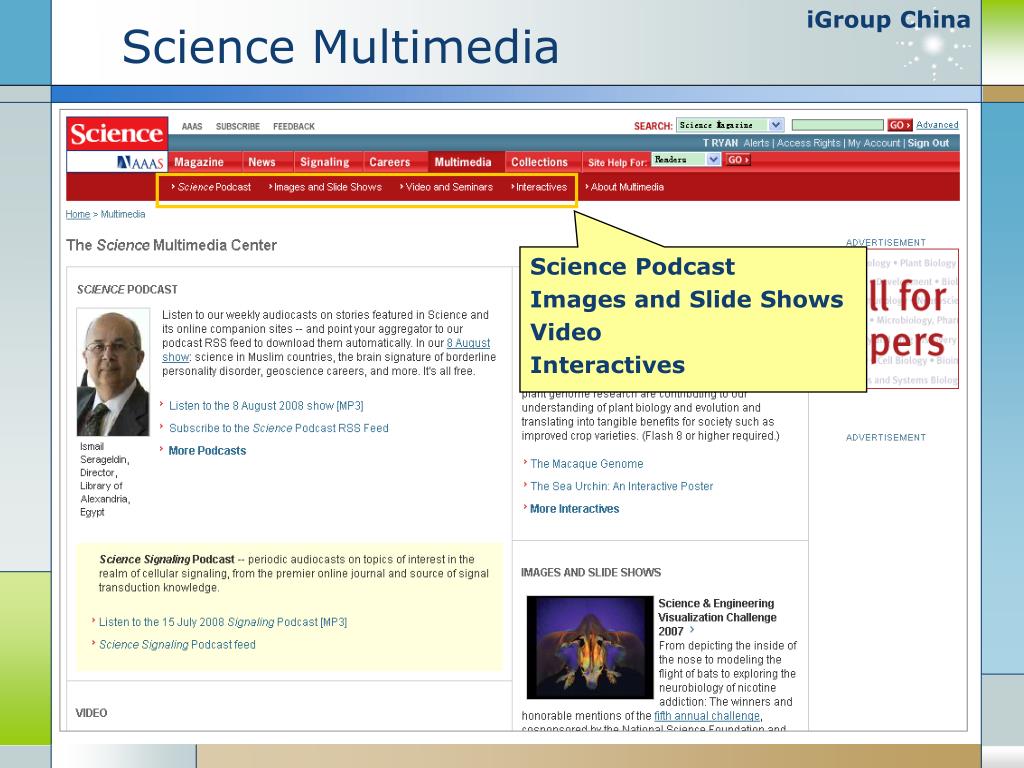Click the IMAGES AND SLIDE SHOWS heading
This screenshot has height=768, width=1024.
click(x=591, y=573)
